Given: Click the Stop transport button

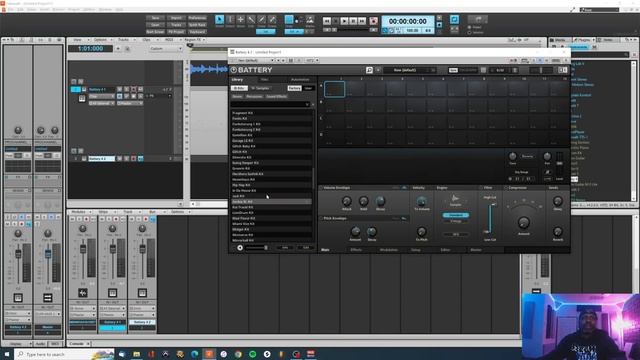Looking at the screenshot, I should tap(336, 21).
